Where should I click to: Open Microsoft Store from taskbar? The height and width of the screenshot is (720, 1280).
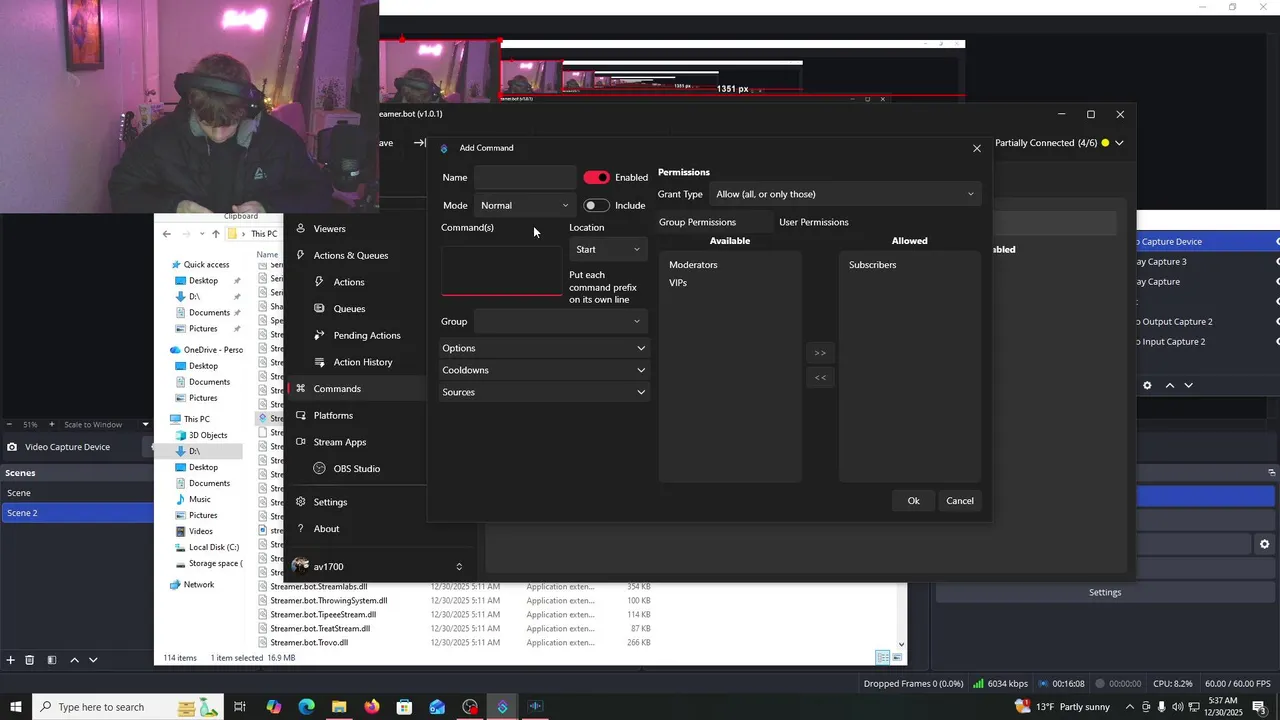pyautogui.click(x=404, y=707)
